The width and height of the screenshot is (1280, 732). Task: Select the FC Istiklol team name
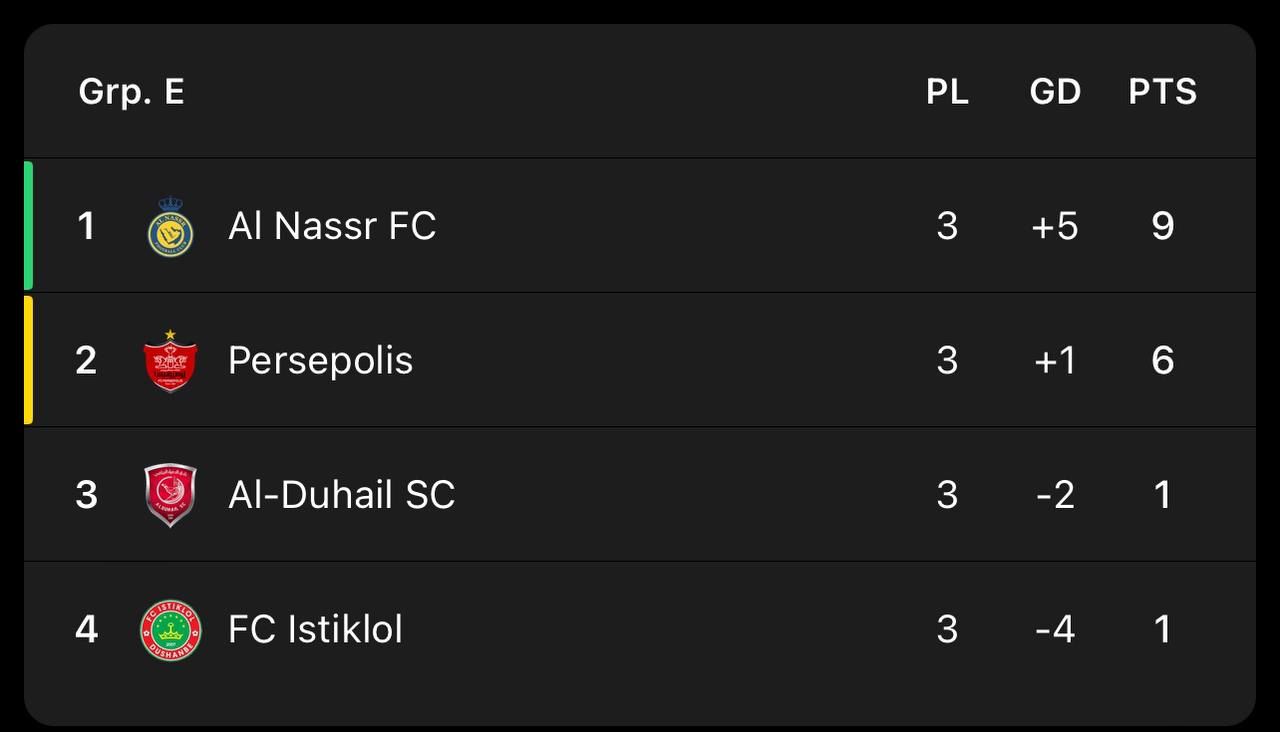tap(315, 629)
